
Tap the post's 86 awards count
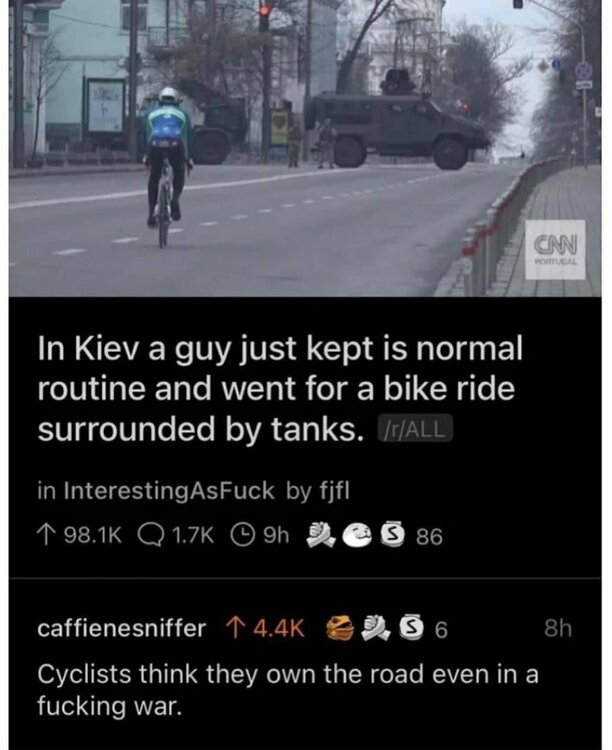[x=429, y=536]
